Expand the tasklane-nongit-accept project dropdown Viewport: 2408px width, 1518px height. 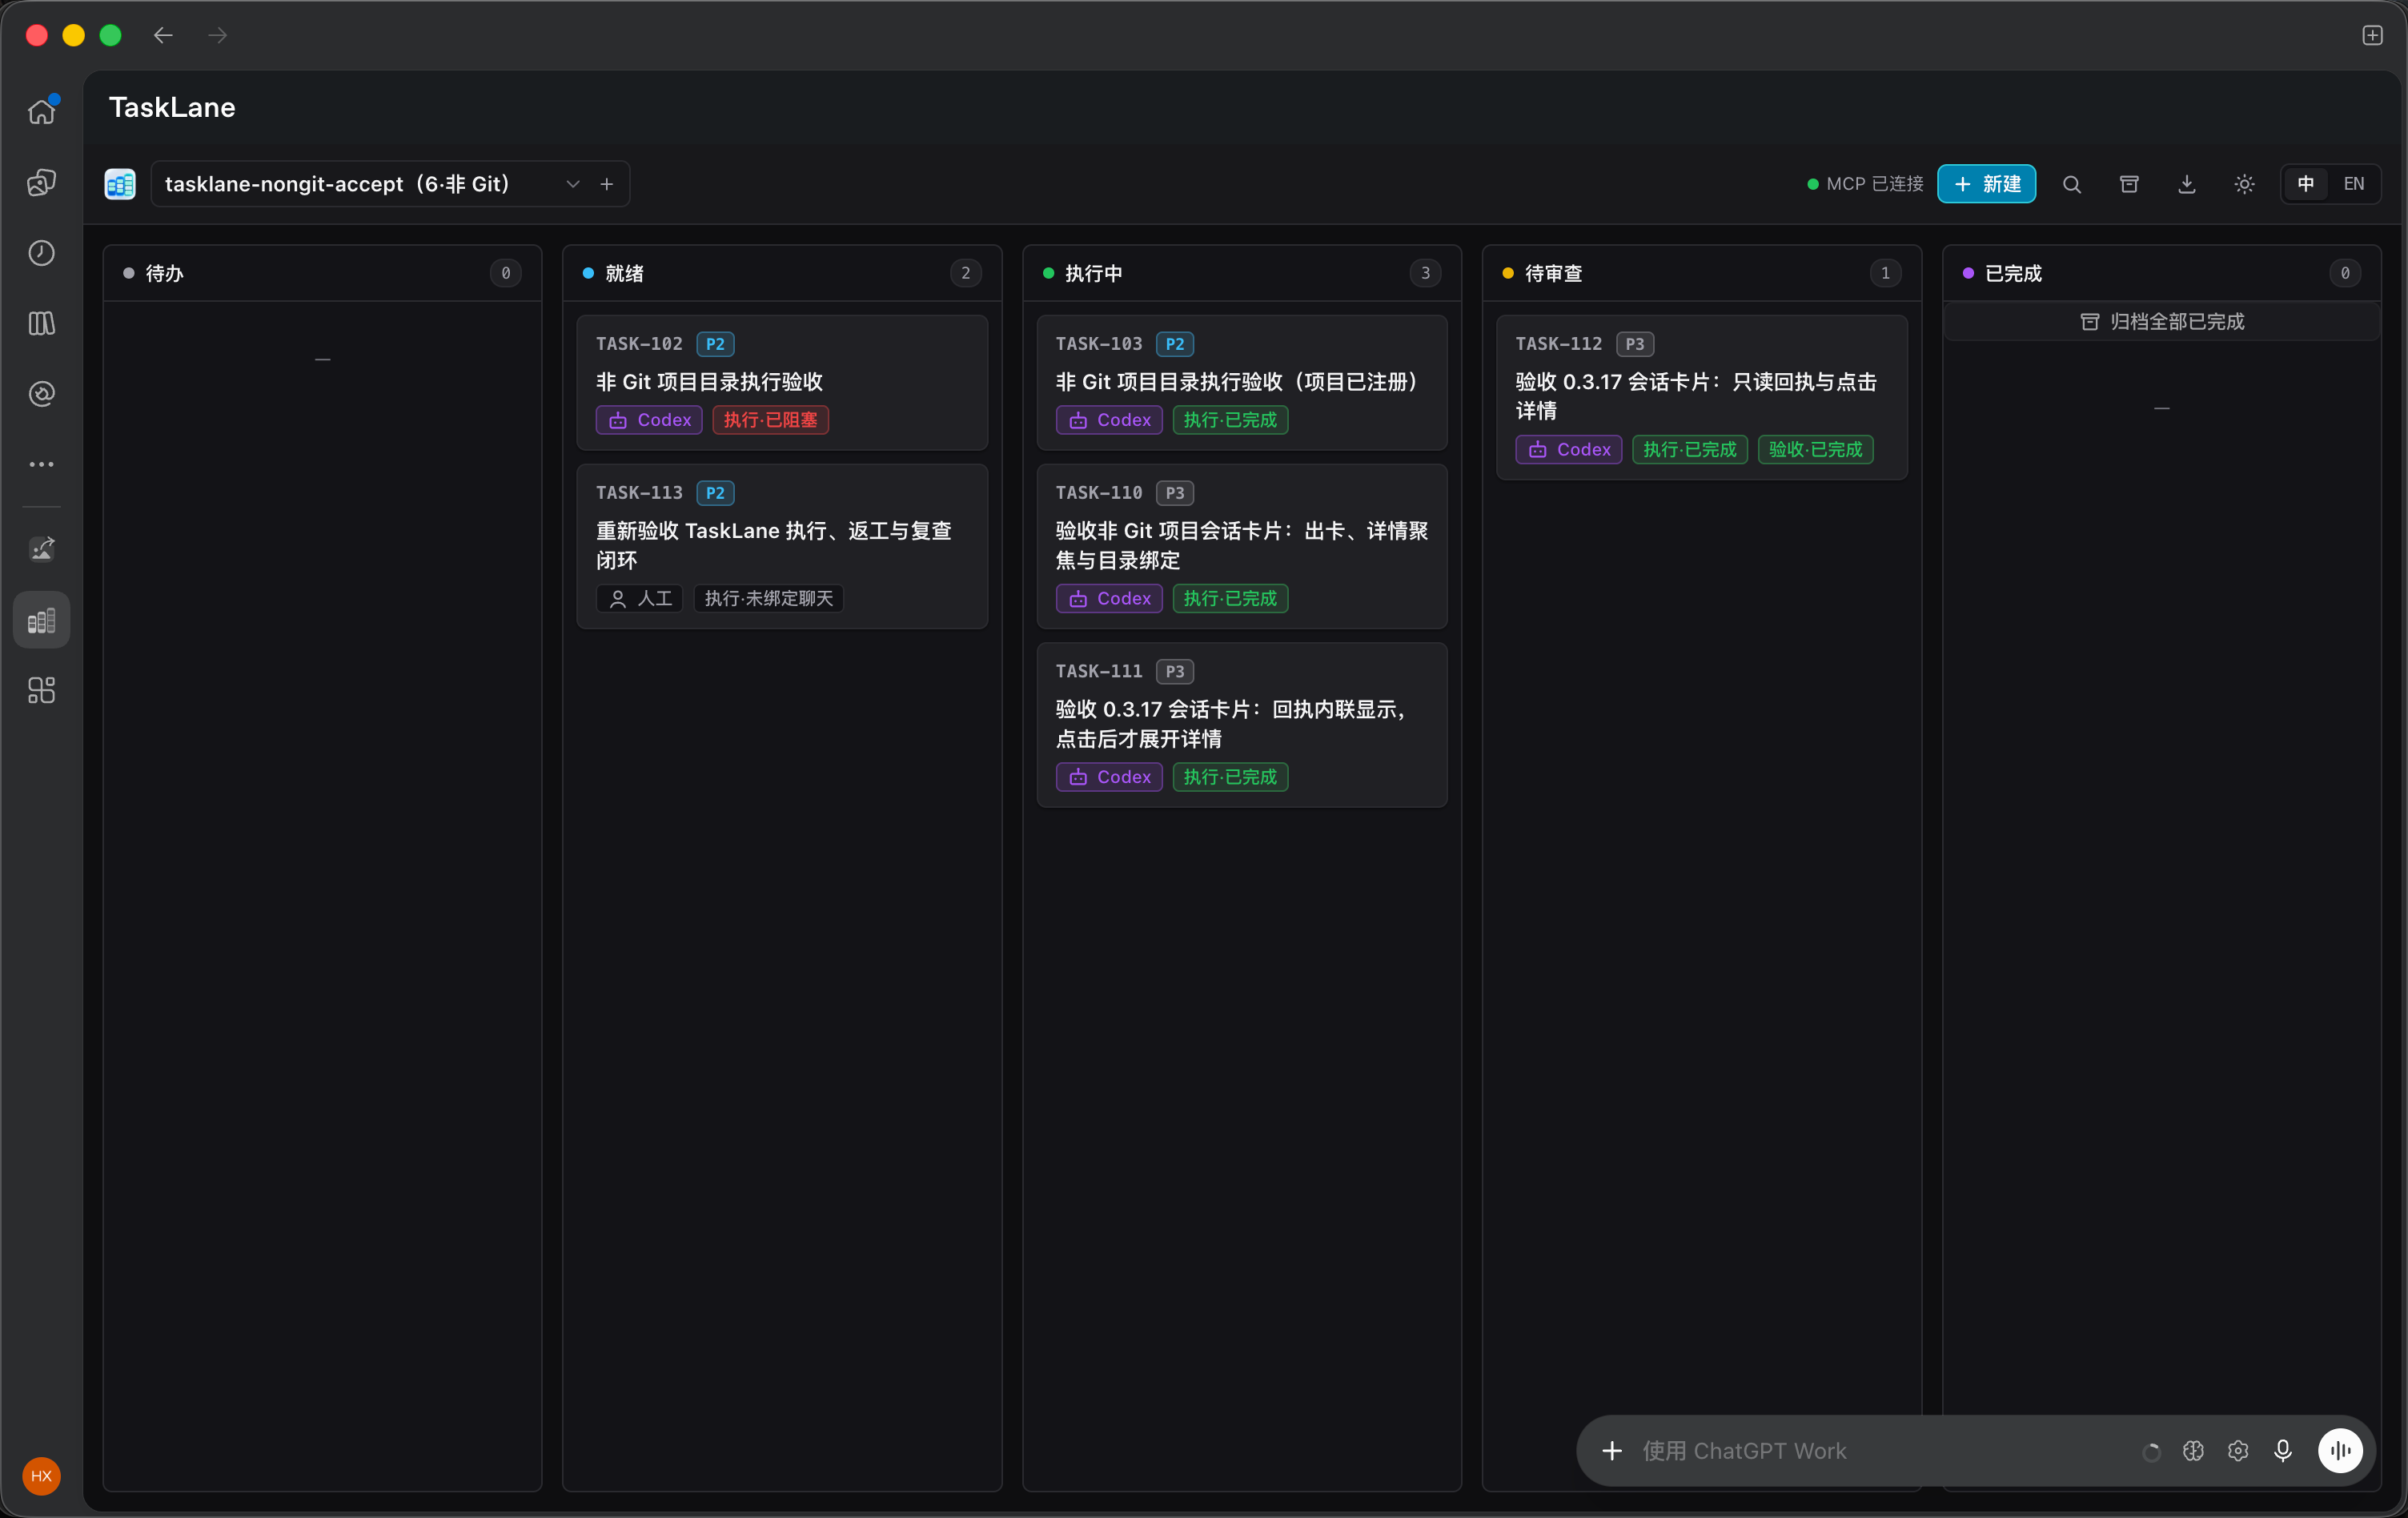point(572,184)
